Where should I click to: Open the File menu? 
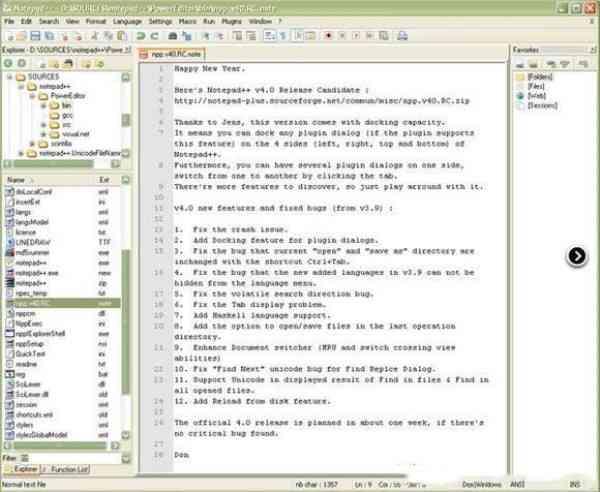9,21
